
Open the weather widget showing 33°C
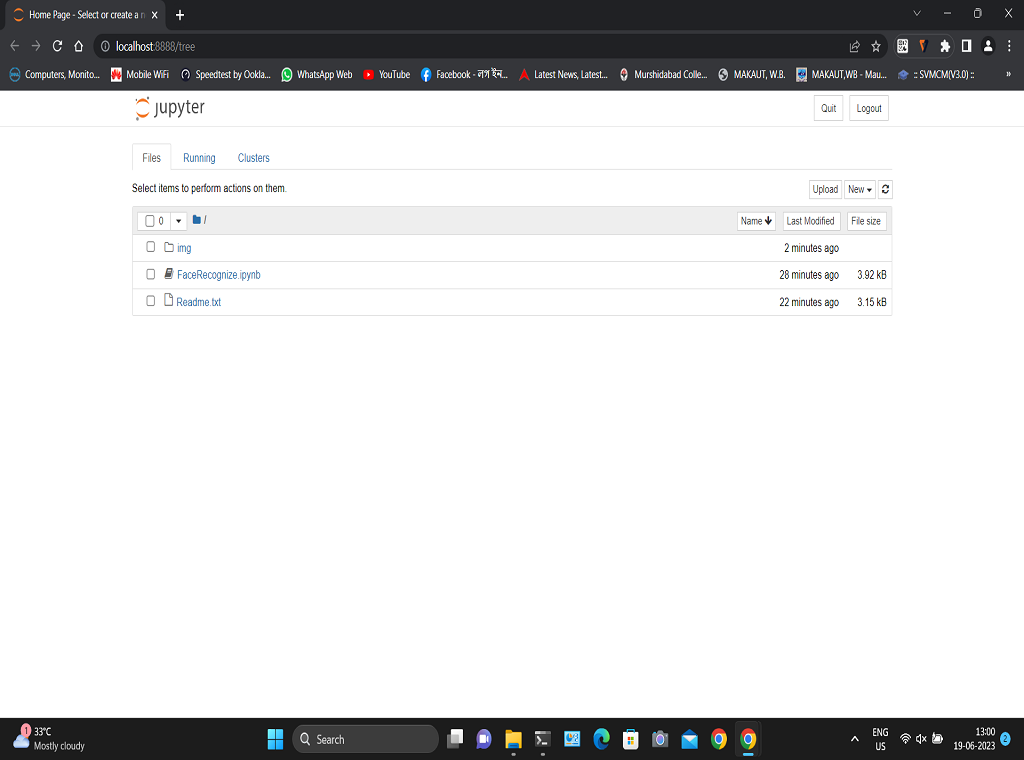(50, 738)
